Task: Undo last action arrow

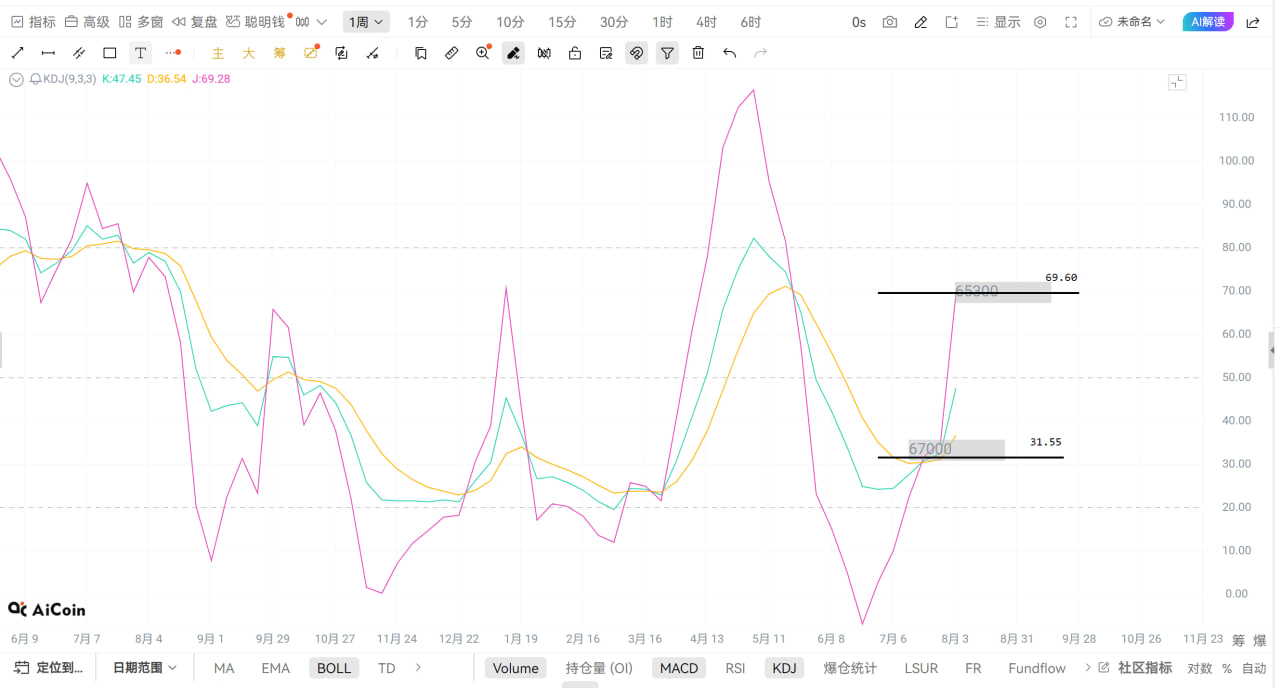Action: pos(729,53)
